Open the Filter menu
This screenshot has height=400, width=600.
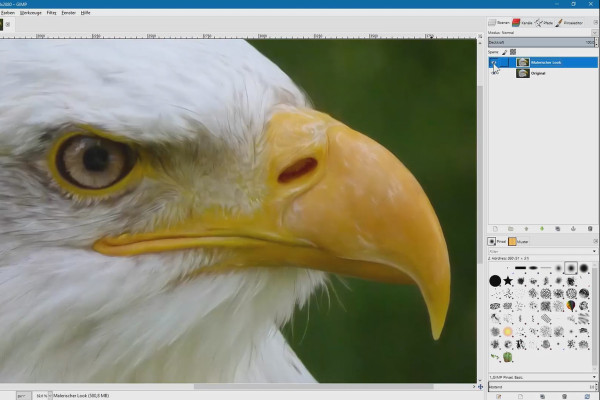coord(51,13)
